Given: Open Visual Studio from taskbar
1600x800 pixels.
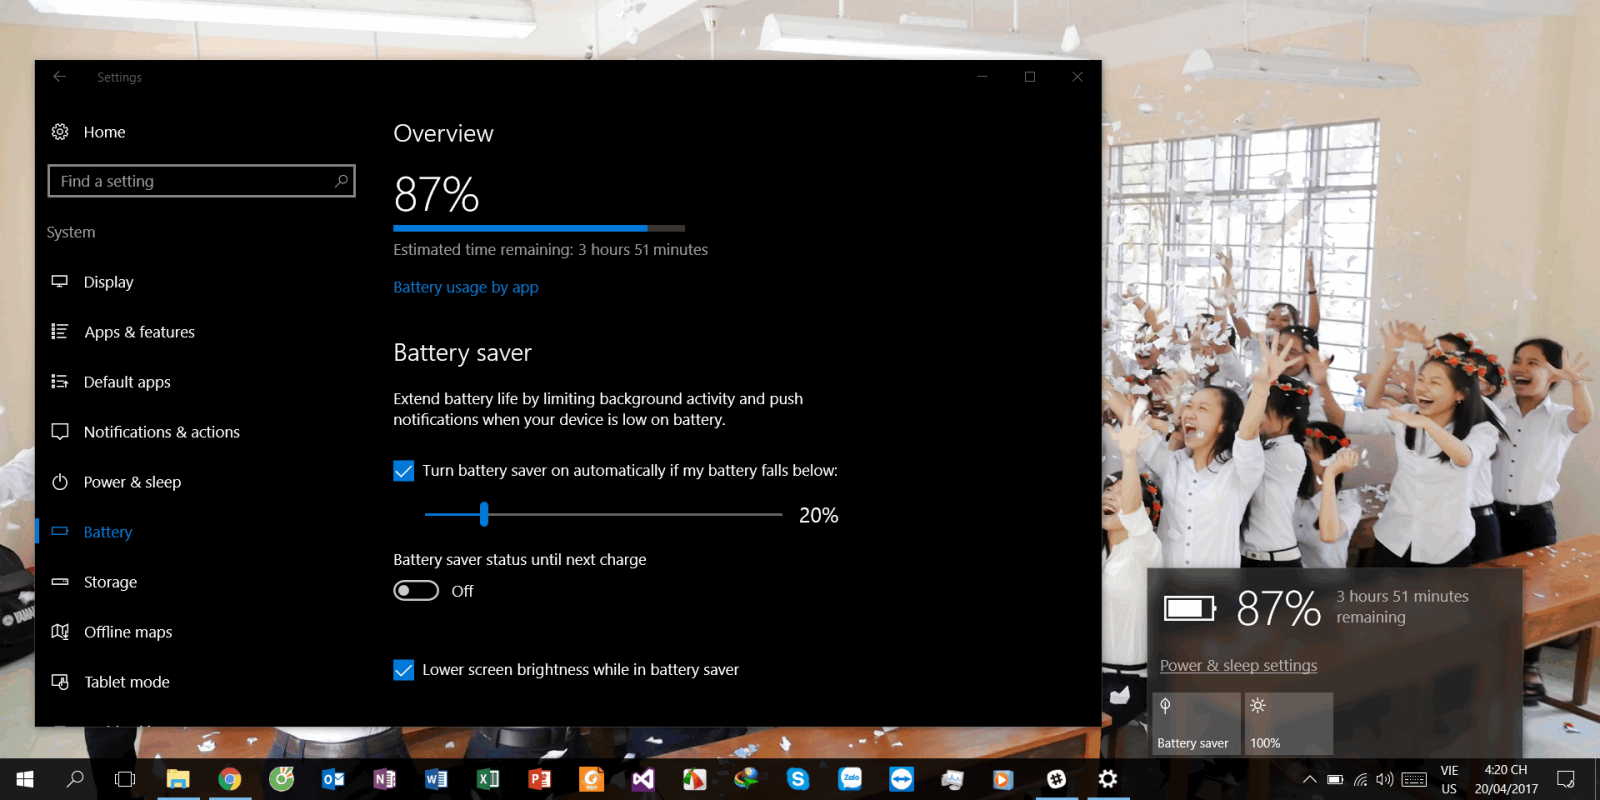Looking at the screenshot, I should tap(643, 779).
